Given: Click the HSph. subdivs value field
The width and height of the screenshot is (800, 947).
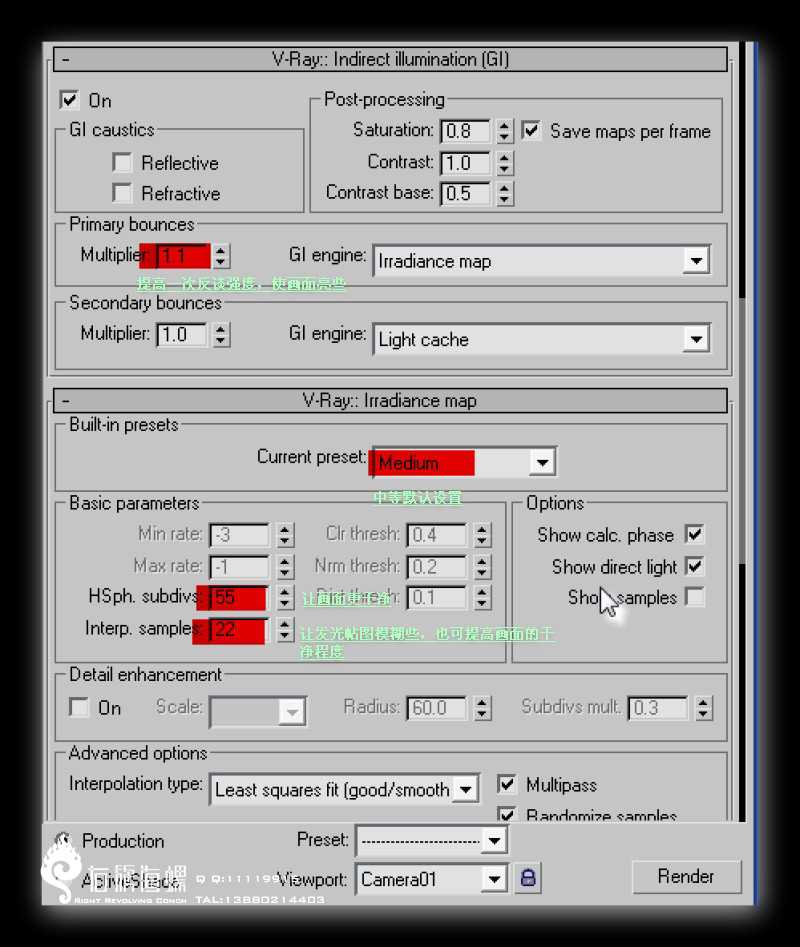Looking at the screenshot, I should coord(238,597).
